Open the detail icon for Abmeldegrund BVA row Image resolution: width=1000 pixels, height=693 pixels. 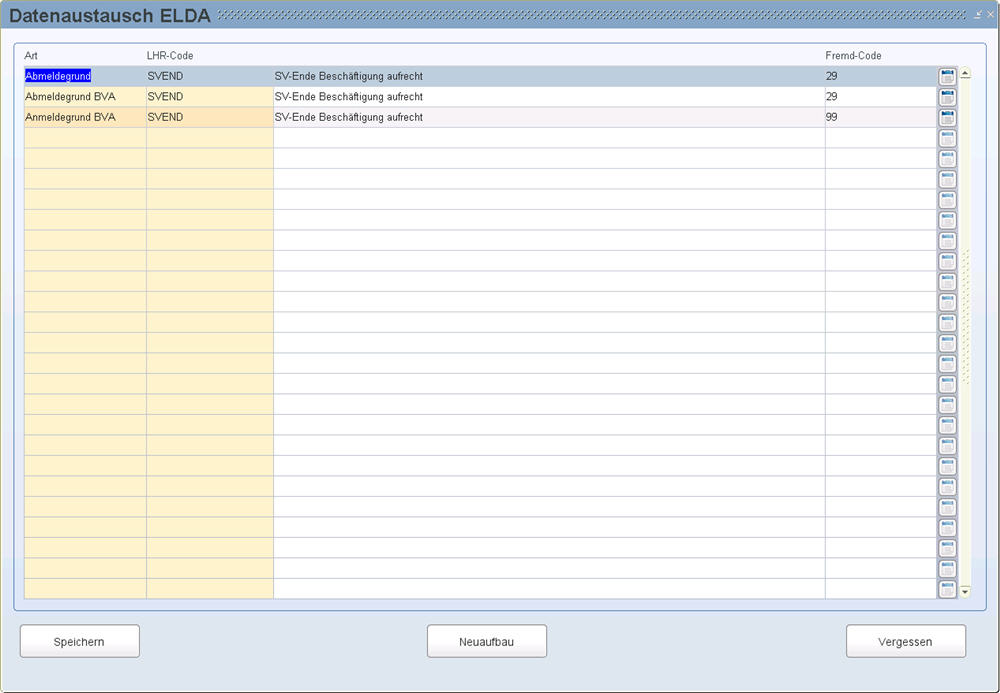(x=947, y=97)
